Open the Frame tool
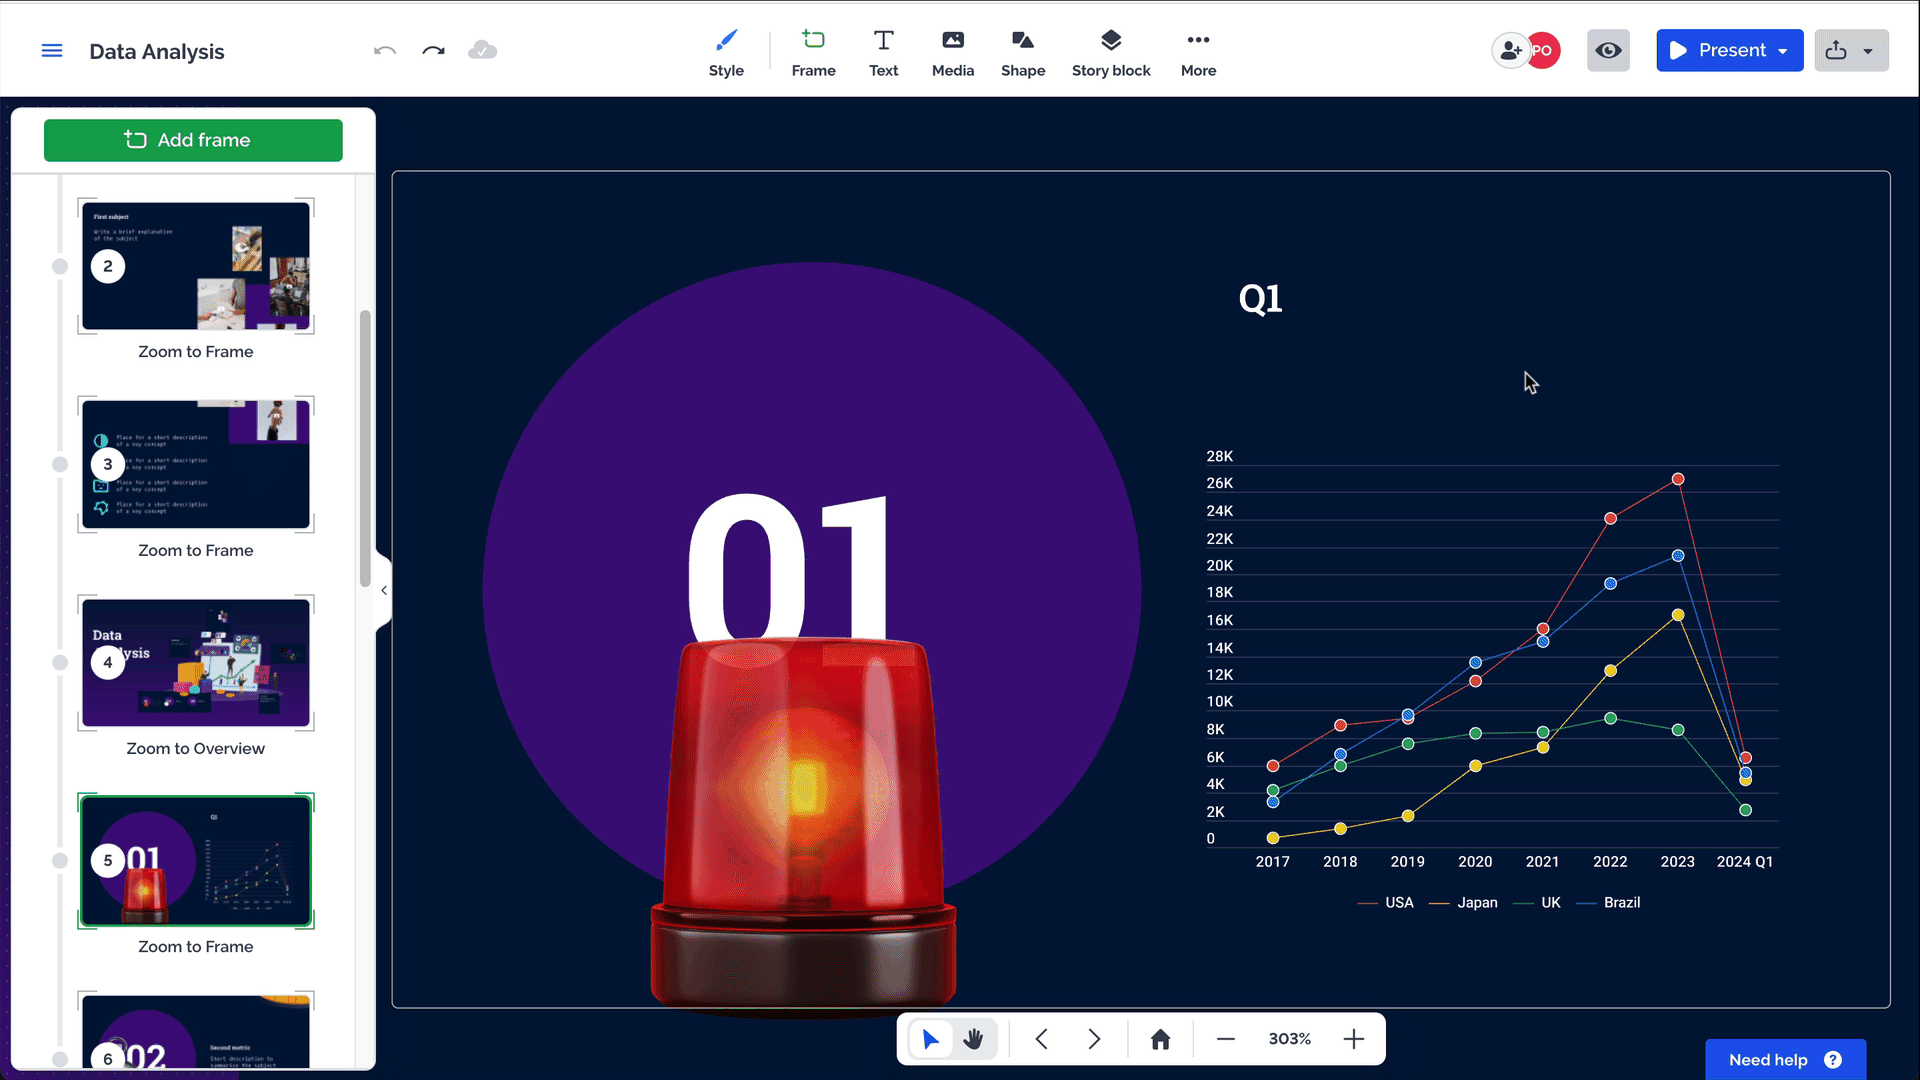Screen dimensions: 1920x1080 point(813,53)
